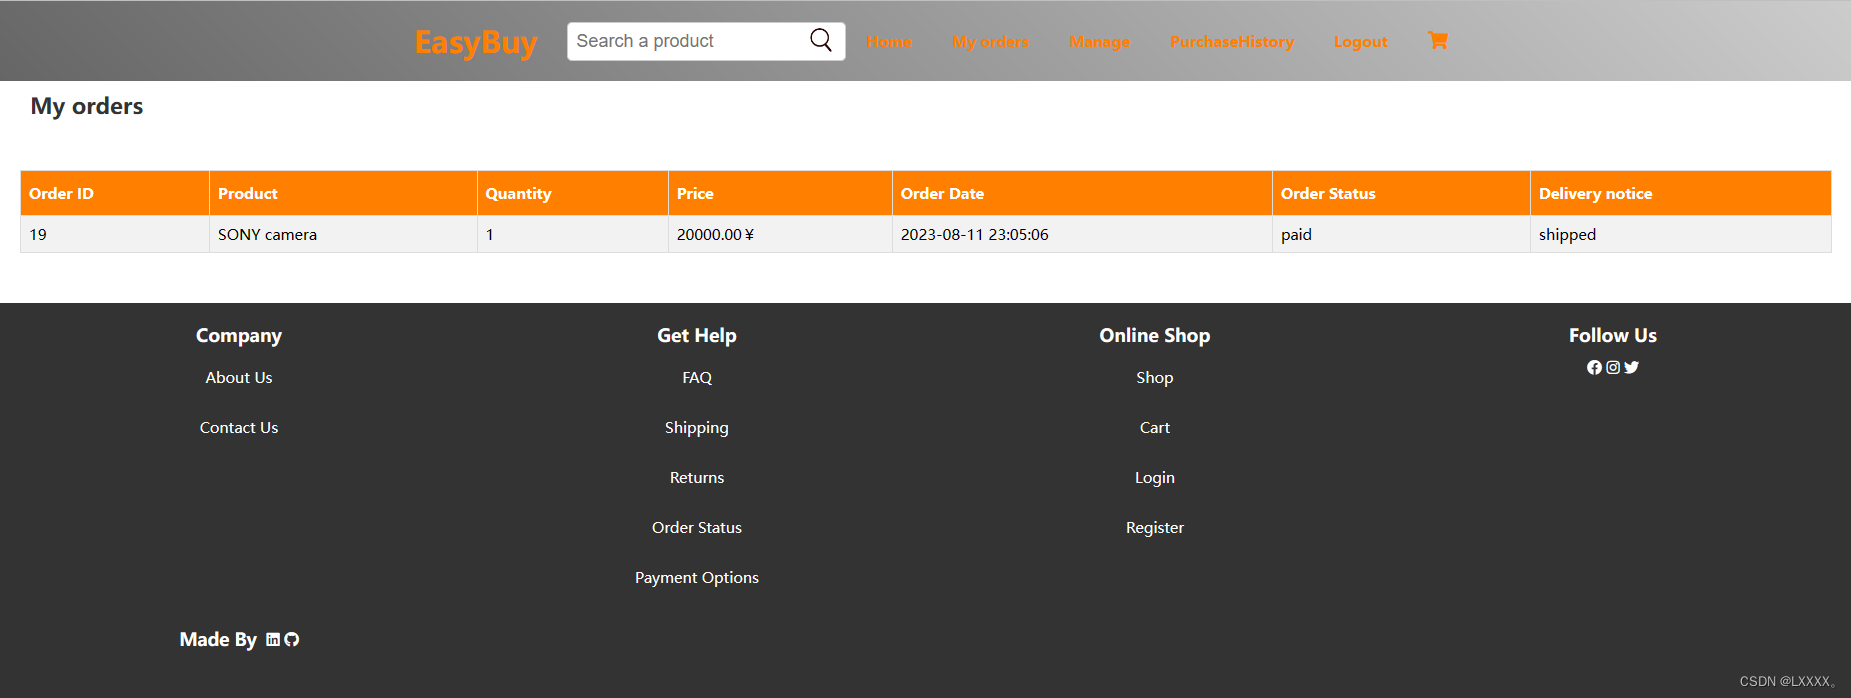Open the Shop footer link
Screen dimensions: 1851x698
click(x=1155, y=378)
